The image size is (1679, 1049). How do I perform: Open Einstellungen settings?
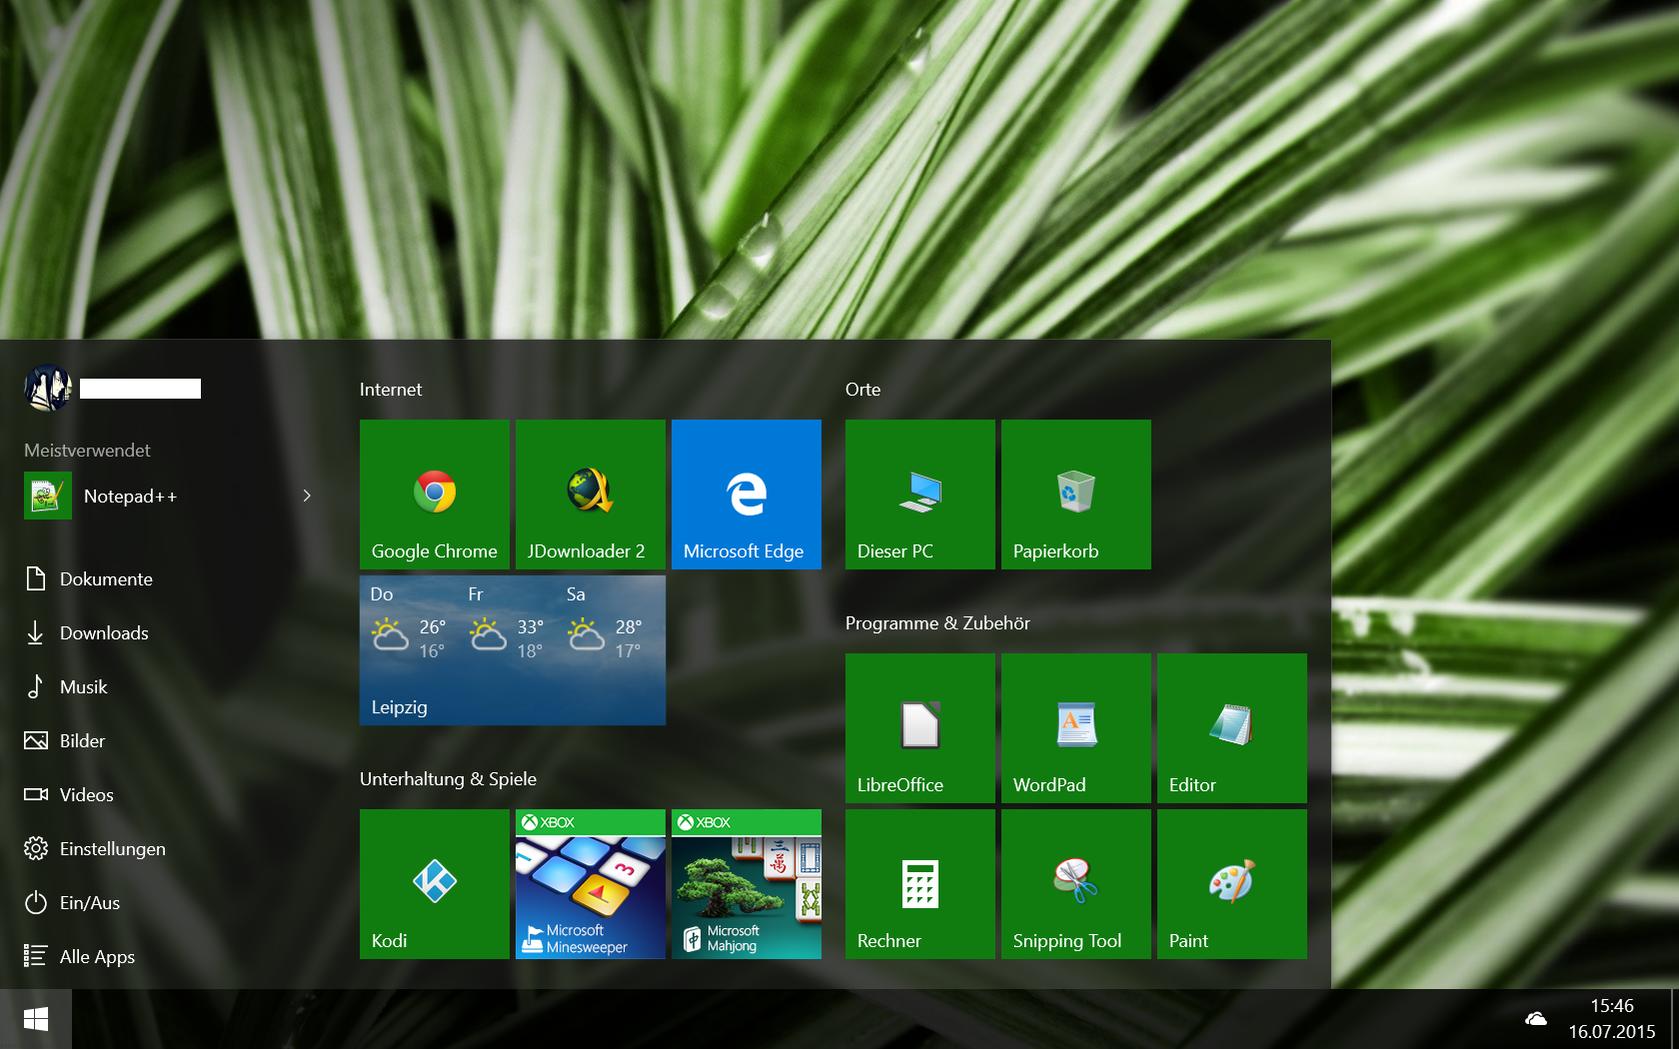[x=95, y=849]
